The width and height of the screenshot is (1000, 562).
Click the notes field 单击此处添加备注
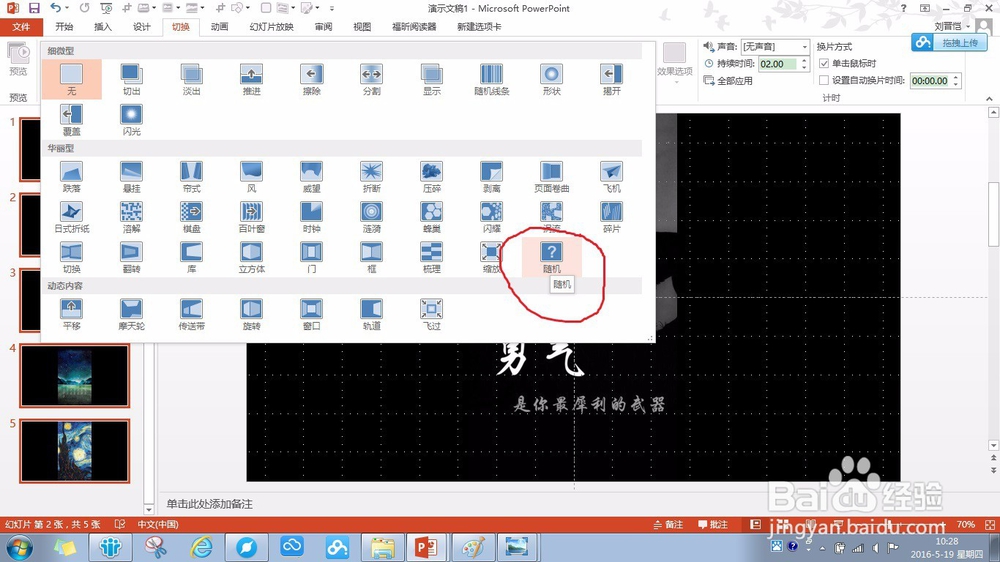tap(210, 504)
